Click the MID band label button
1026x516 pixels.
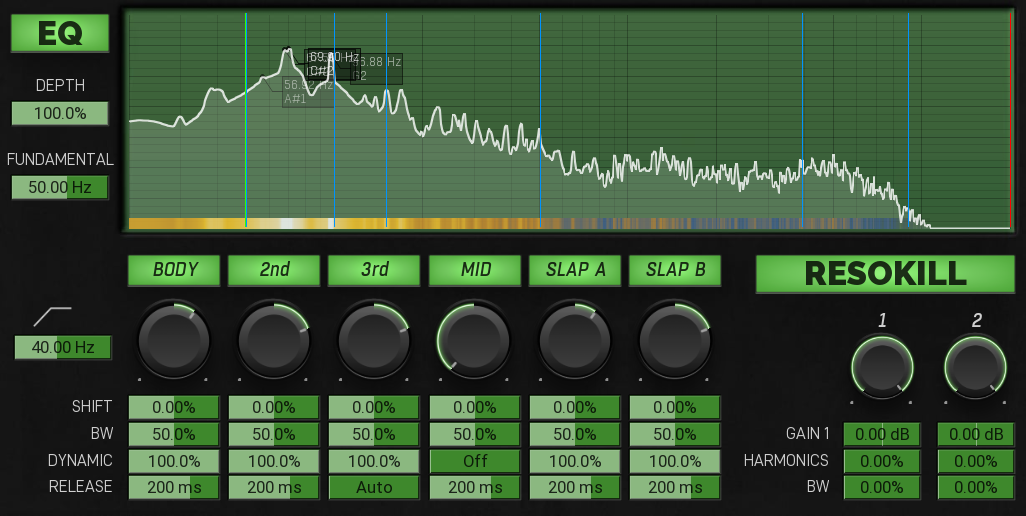coord(474,270)
